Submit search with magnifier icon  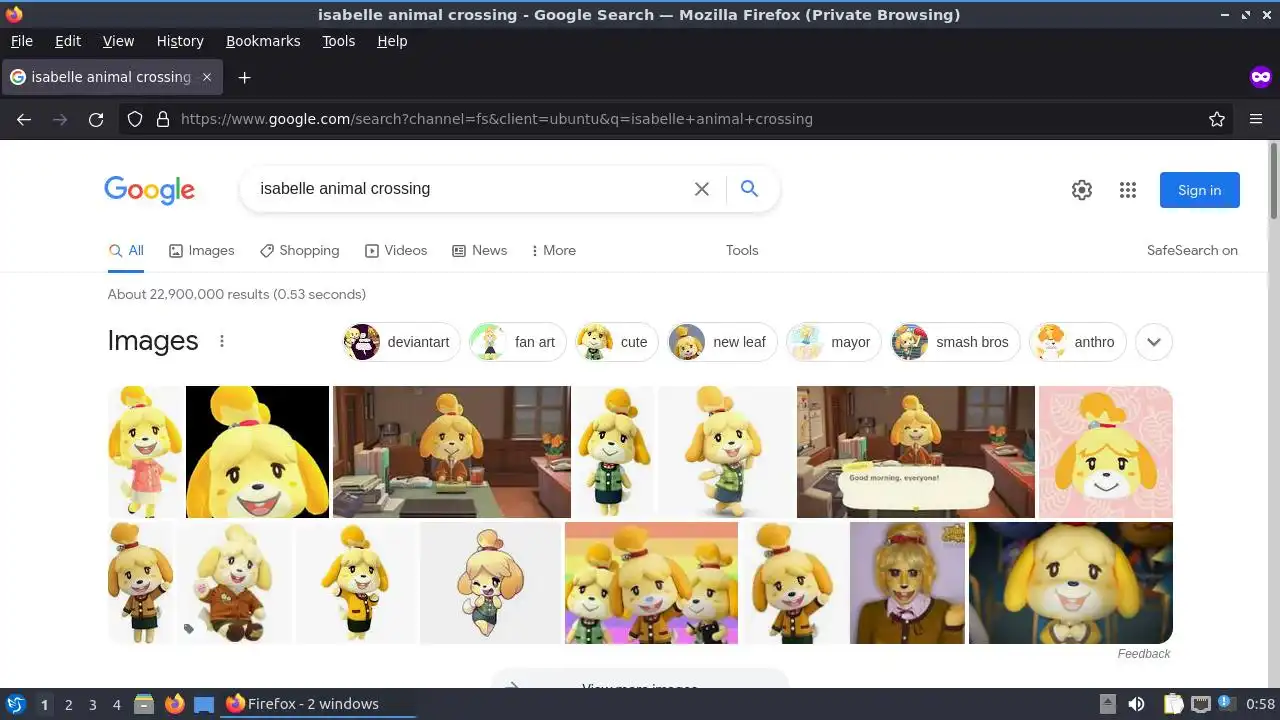pos(749,188)
